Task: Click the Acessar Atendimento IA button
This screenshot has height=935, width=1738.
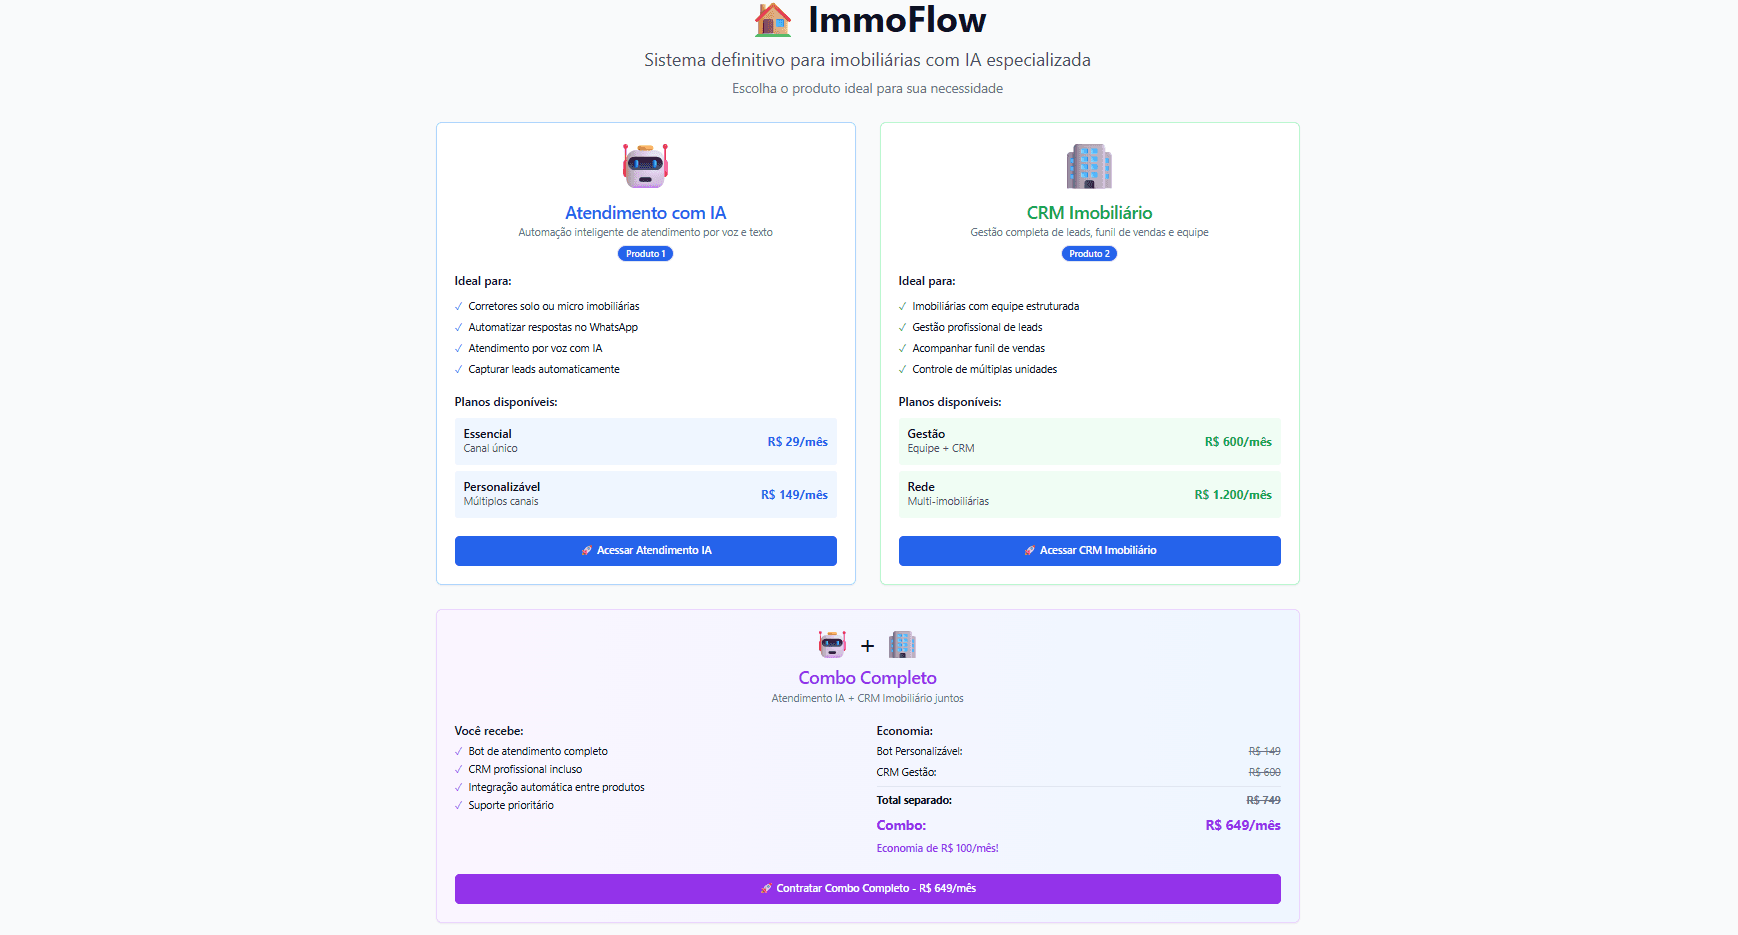Action: click(x=645, y=550)
